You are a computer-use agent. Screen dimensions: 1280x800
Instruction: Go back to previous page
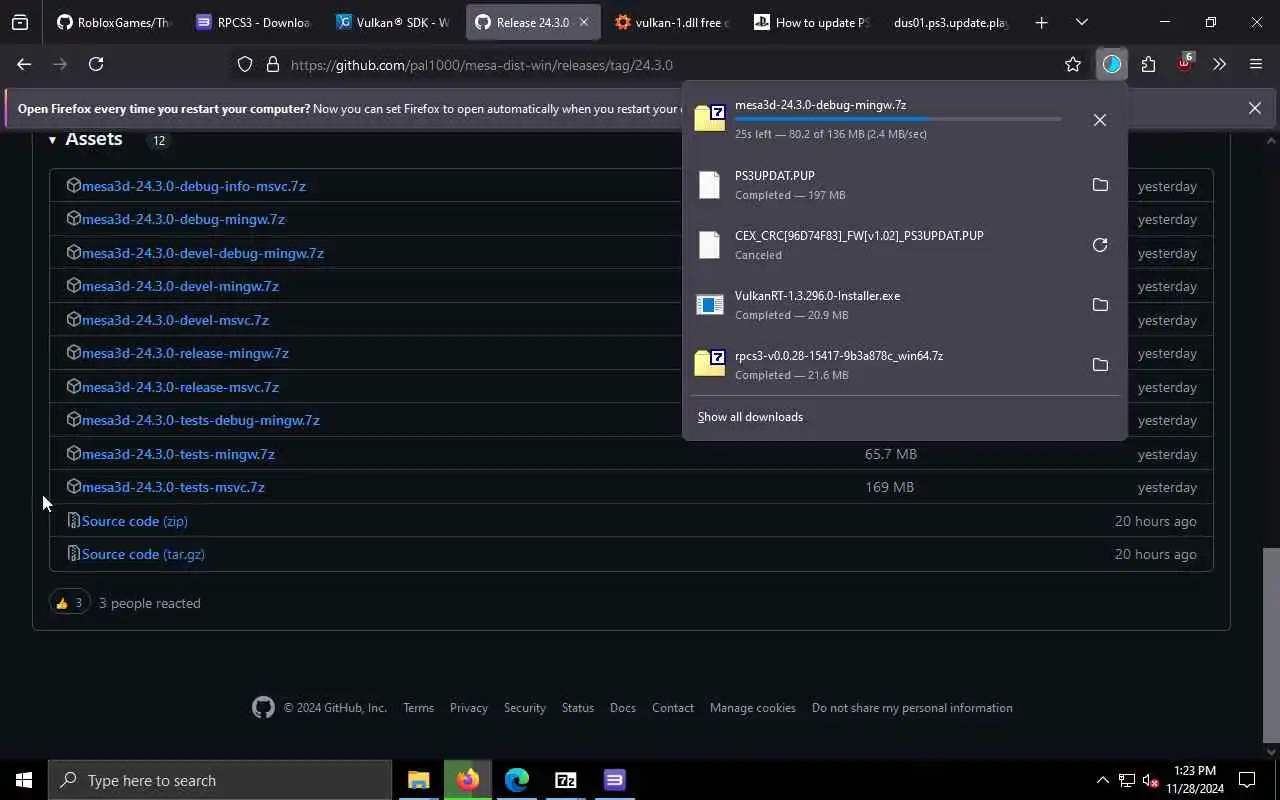pos(24,64)
